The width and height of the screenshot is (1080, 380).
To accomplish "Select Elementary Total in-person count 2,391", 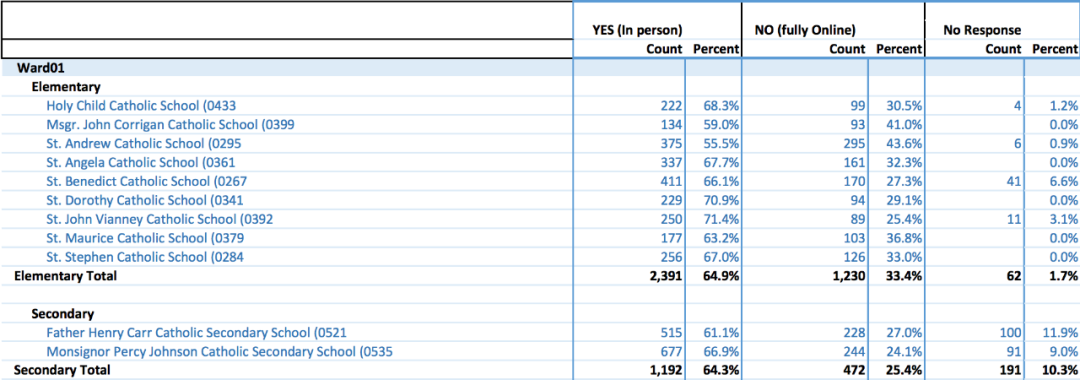I will pos(664,276).
